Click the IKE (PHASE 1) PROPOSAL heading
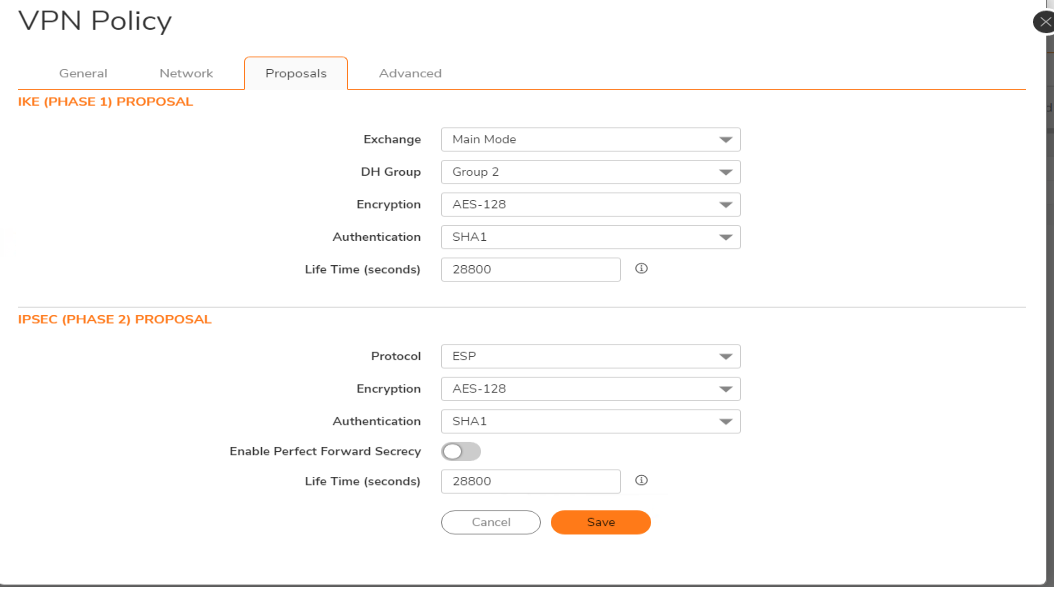This screenshot has height=590, width=1054. pyautogui.click(x=106, y=102)
